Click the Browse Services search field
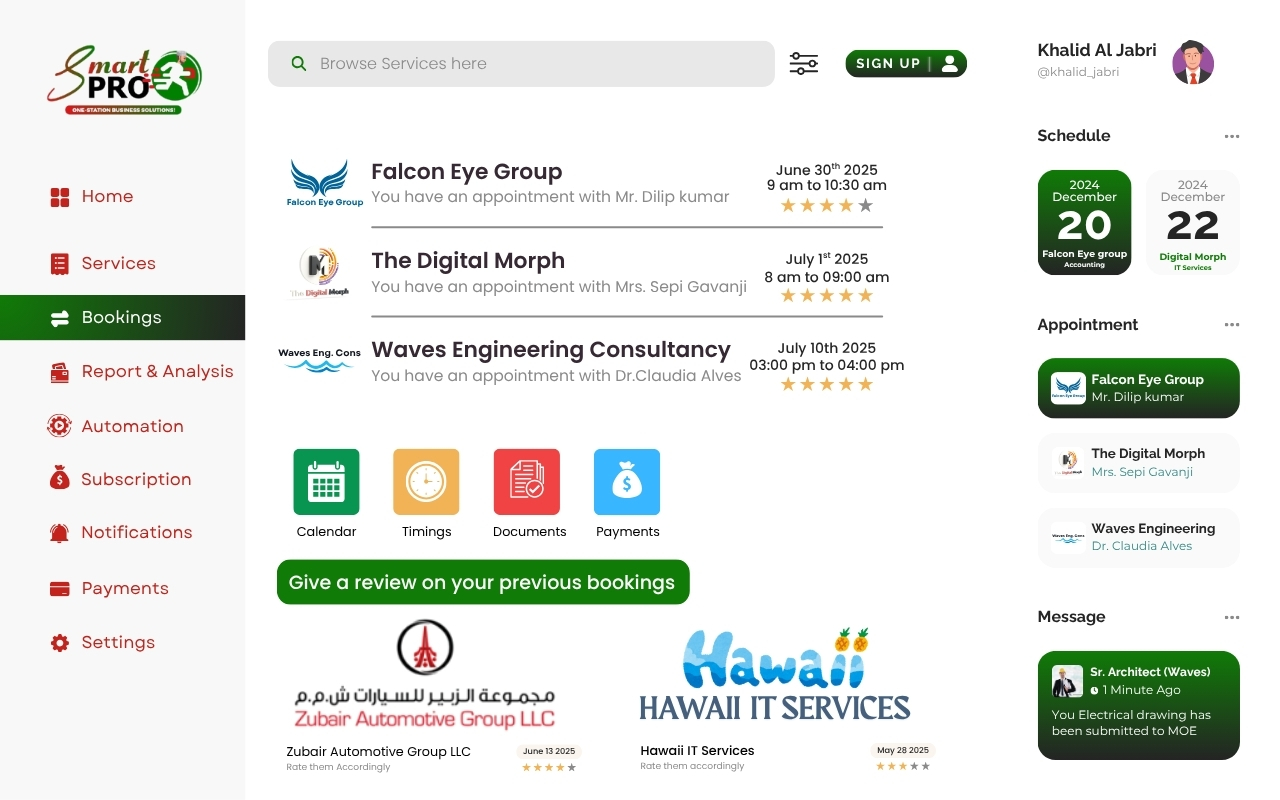Image resolution: width=1280 pixels, height=800 pixels. pyautogui.click(x=521, y=64)
